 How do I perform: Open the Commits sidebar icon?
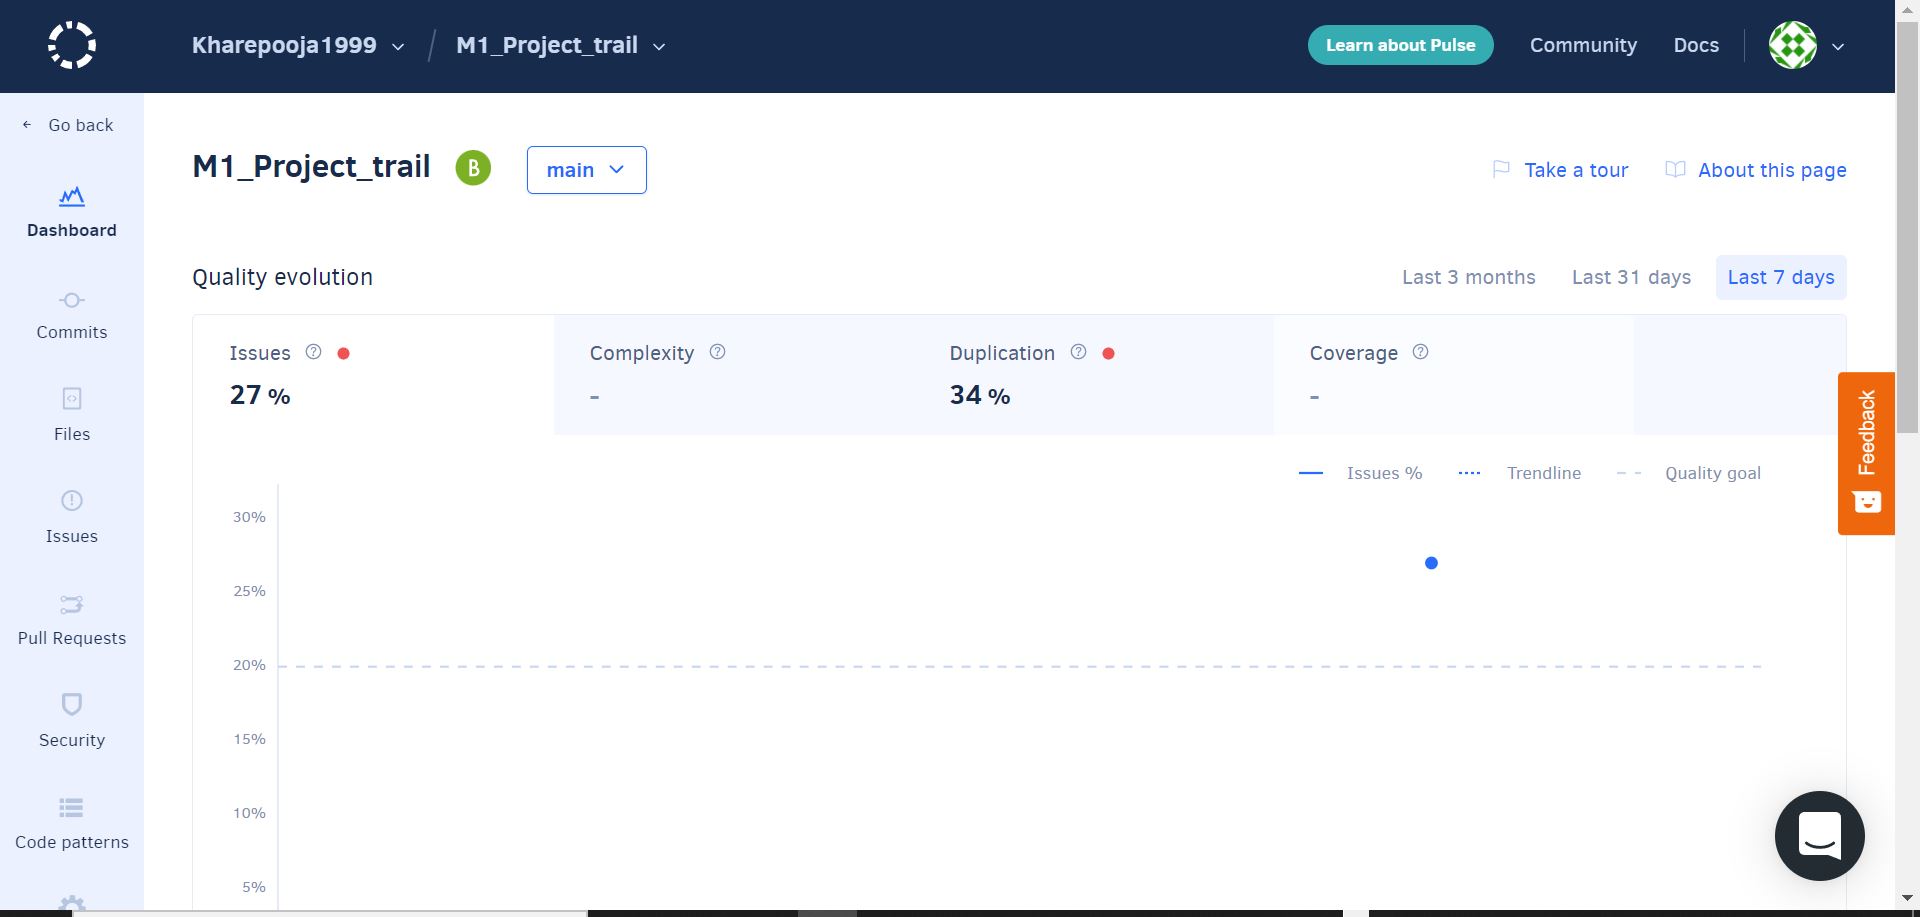coord(72,300)
